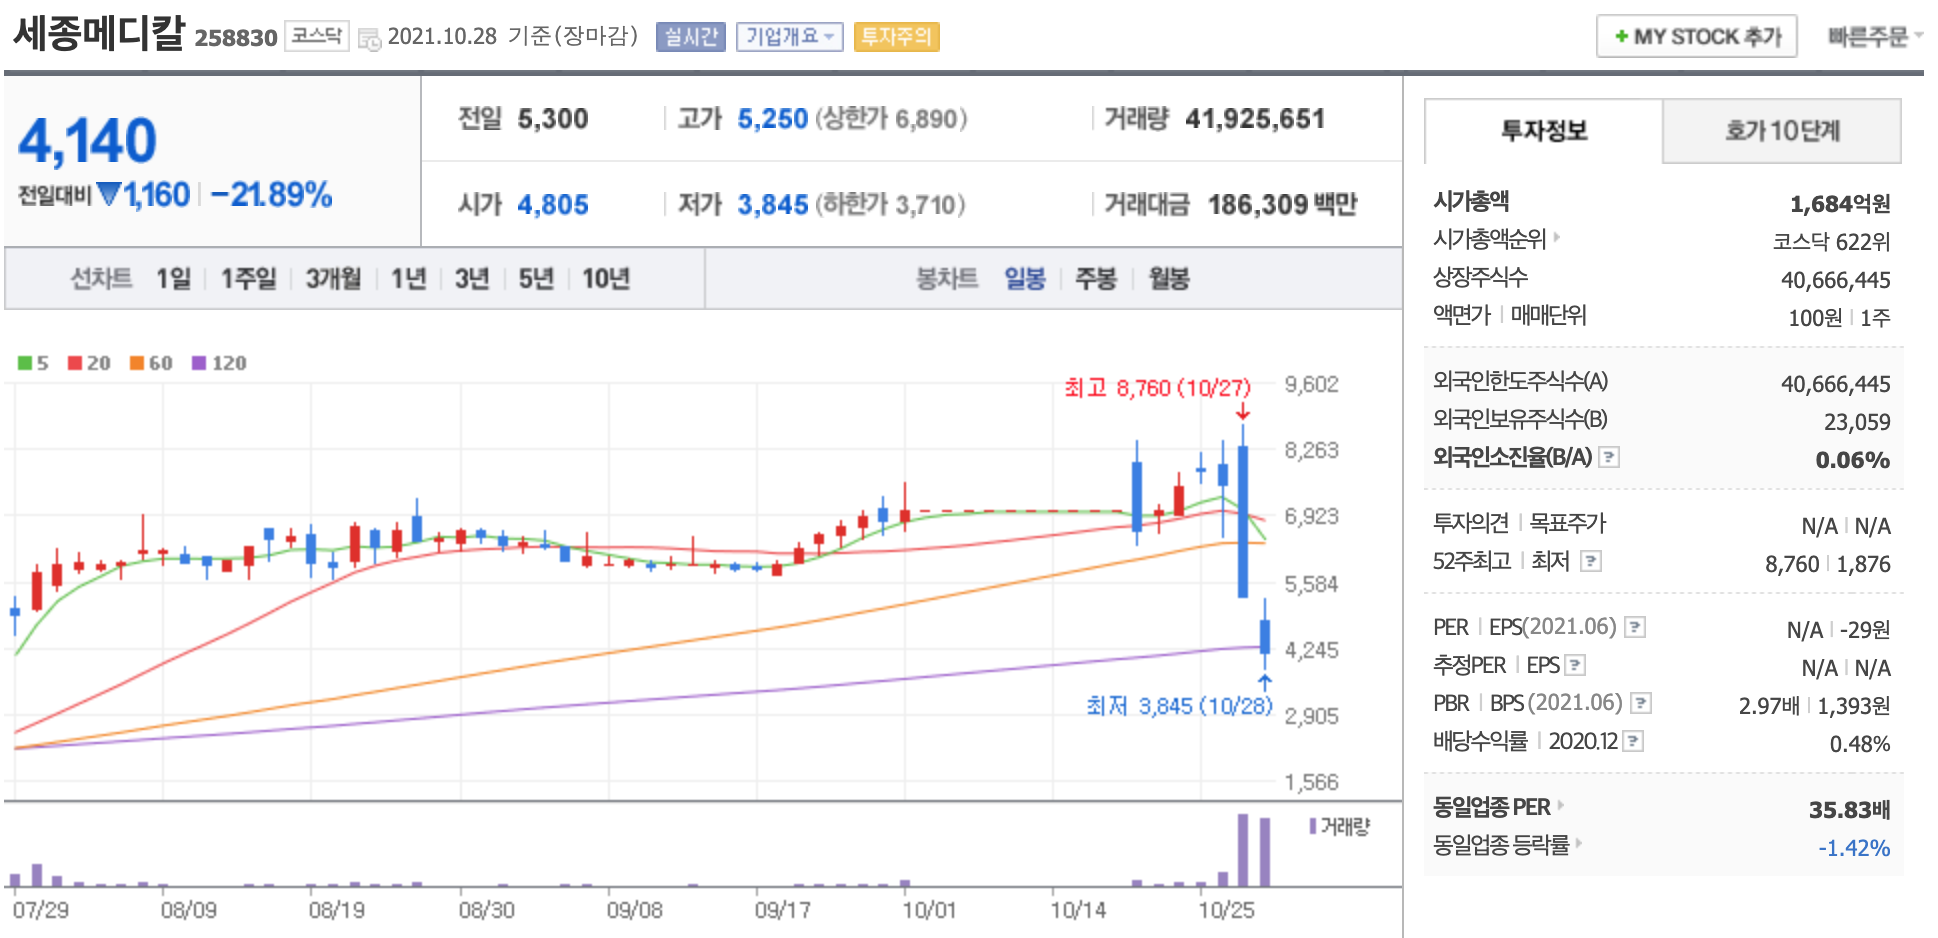Click the 동일업종 등락률 value -1.42%
1938x938 pixels.
(x=1854, y=848)
